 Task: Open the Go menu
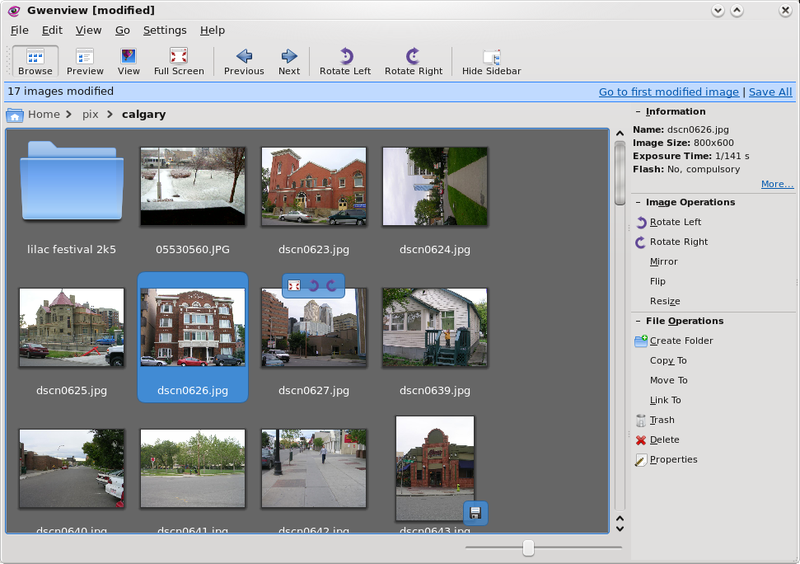[x=122, y=31]
